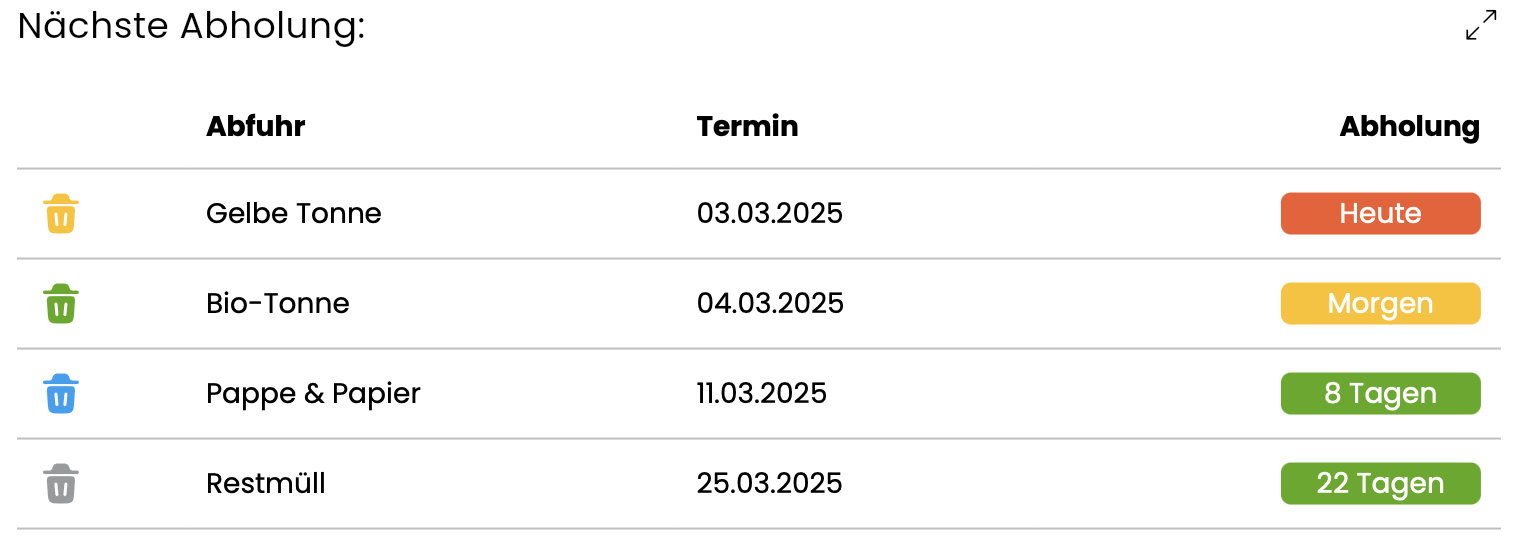Image resolution: width=1518 pixels, height=544 pixels.
Task: Select the Pappe & Papier row label
Action: pos(313,395)
